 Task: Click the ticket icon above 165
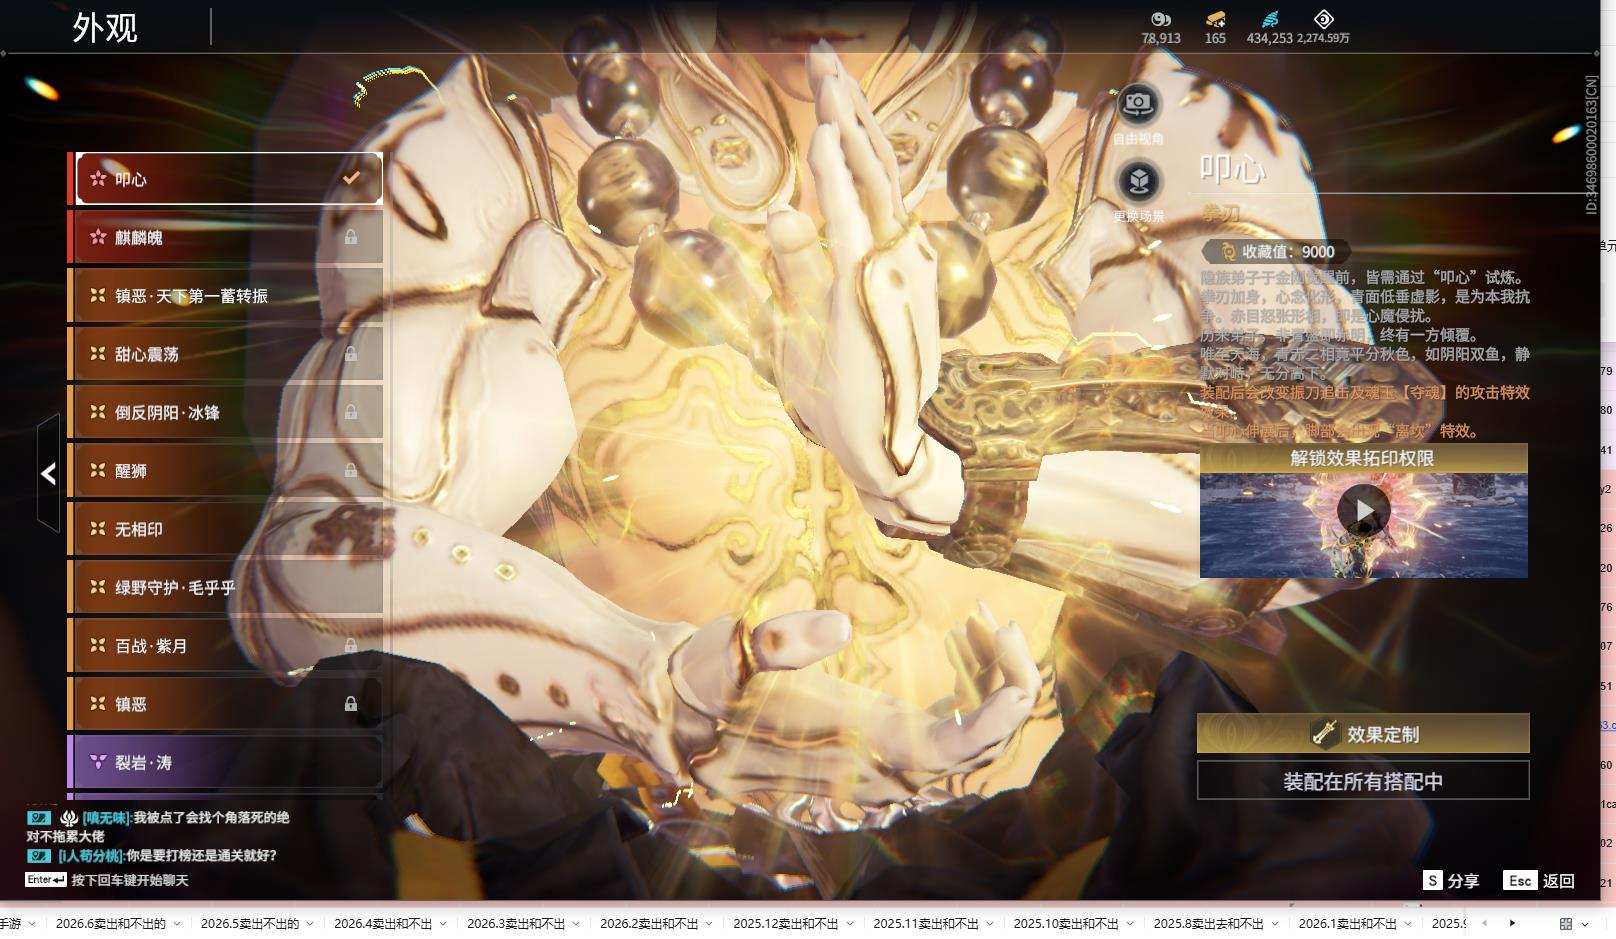(x=1215, y=19)
